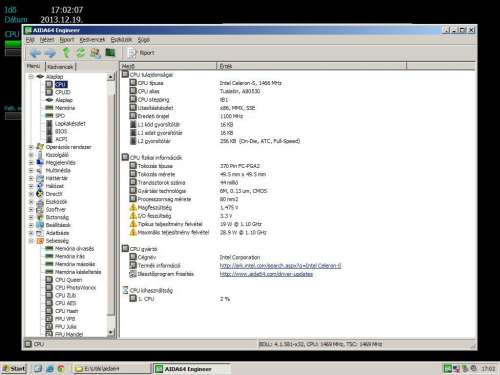Image resolution: width=500 pixels, height=375 pixels.
Task: Collapse the top Alaplap tree node
Action: pos(31,77)
